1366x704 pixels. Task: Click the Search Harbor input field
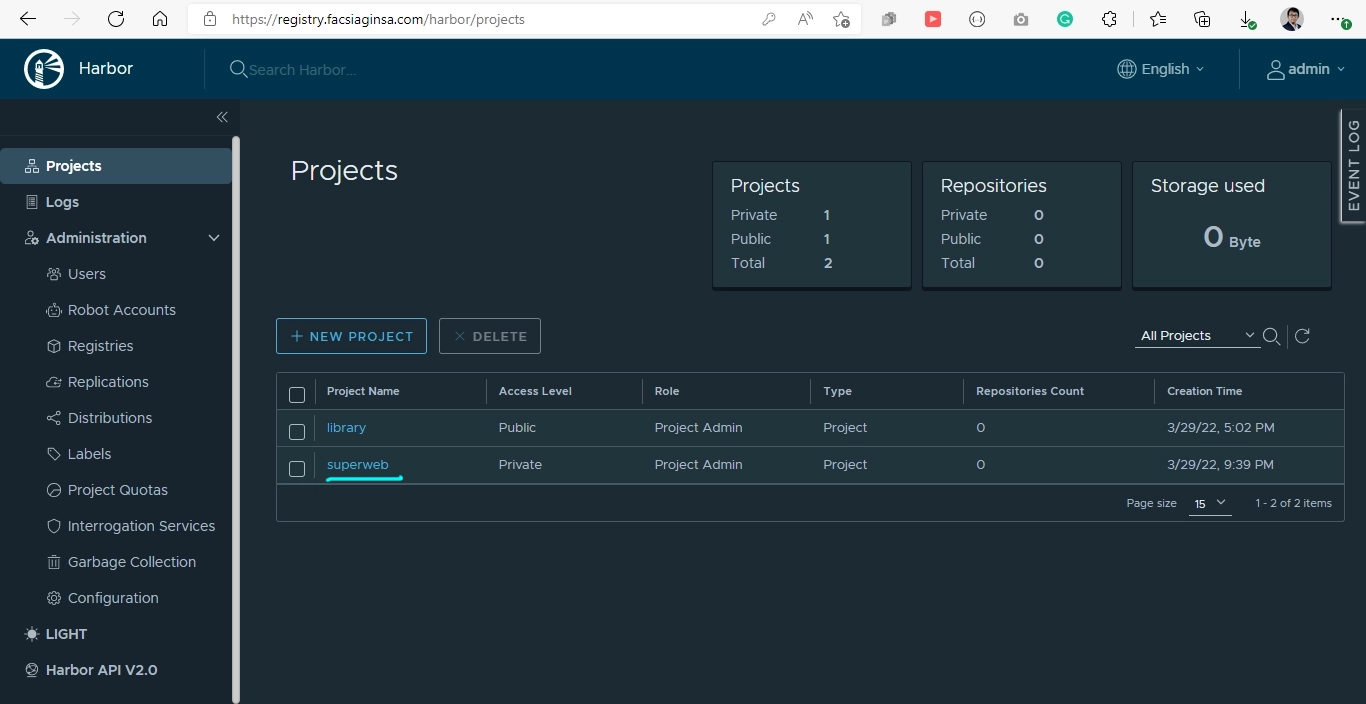pyautogui.click(x=302, y=69)
